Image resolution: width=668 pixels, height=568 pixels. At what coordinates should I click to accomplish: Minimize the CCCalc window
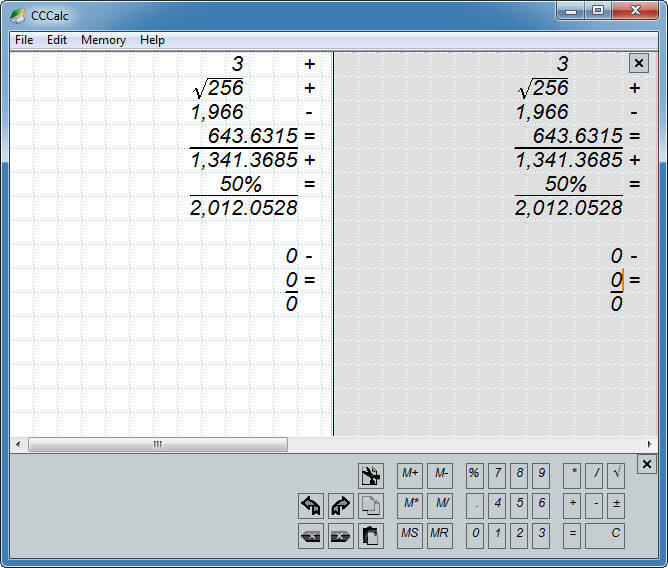571,11
